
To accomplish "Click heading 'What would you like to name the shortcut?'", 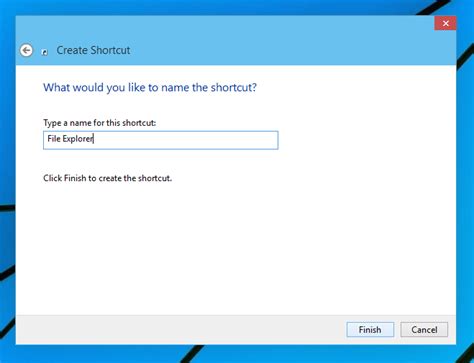I will tap(150, 88).
